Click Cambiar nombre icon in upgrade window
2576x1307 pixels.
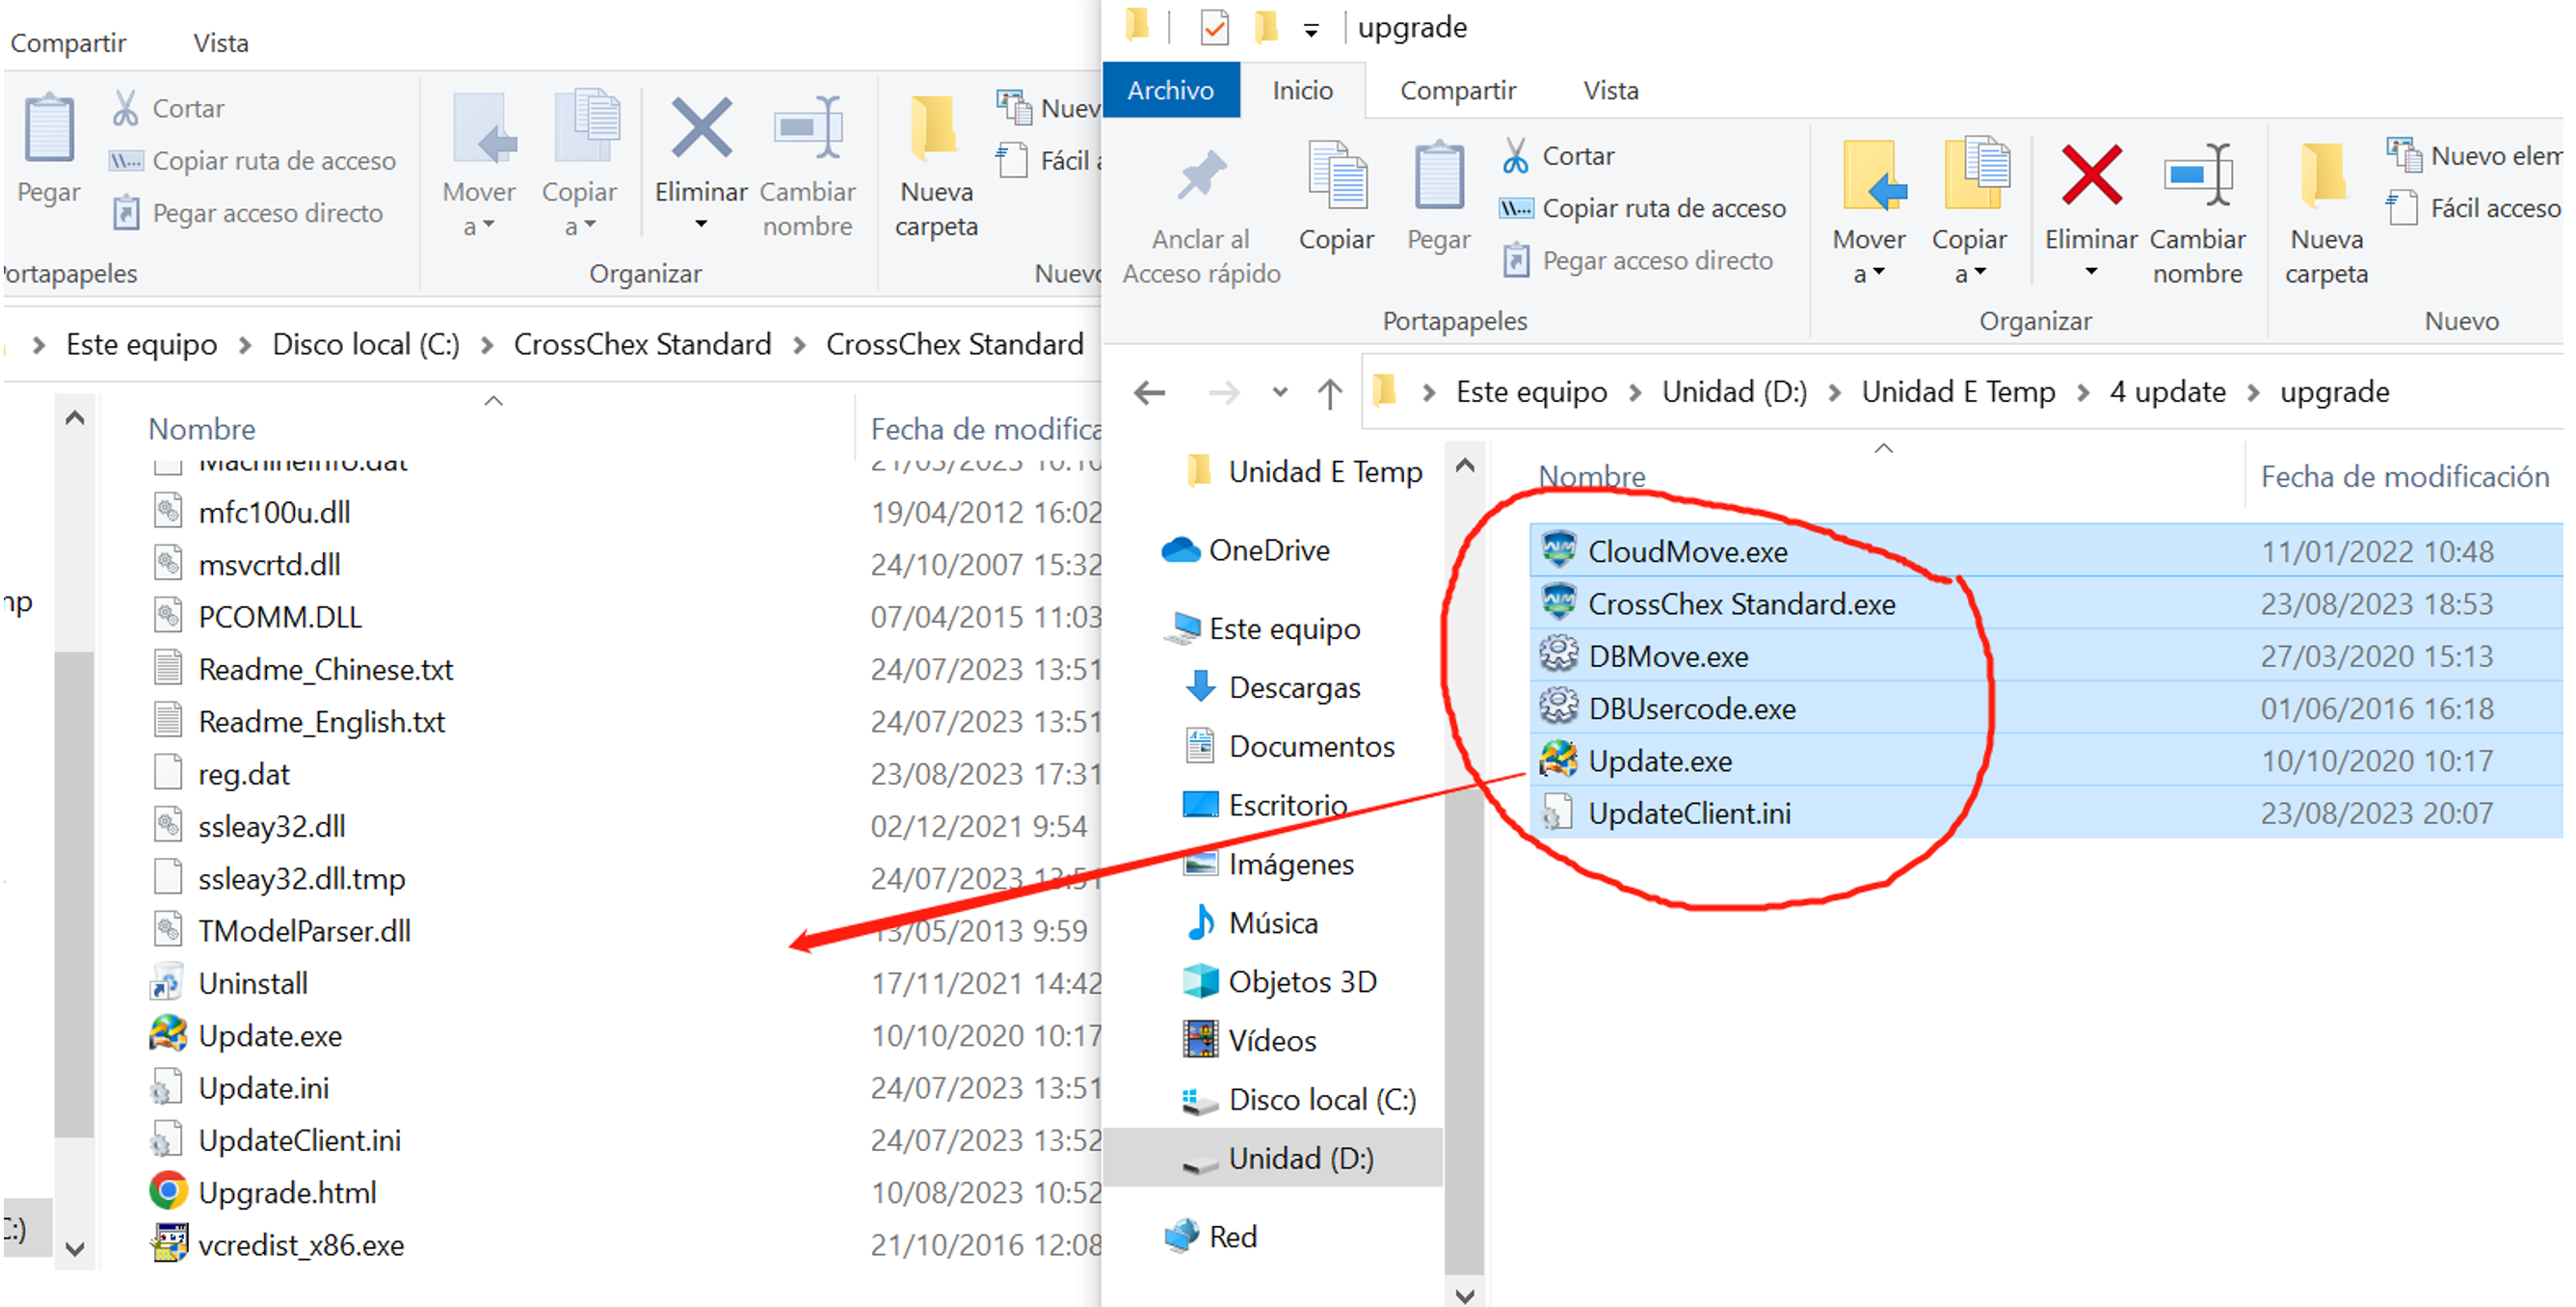tap(2197, 176)
